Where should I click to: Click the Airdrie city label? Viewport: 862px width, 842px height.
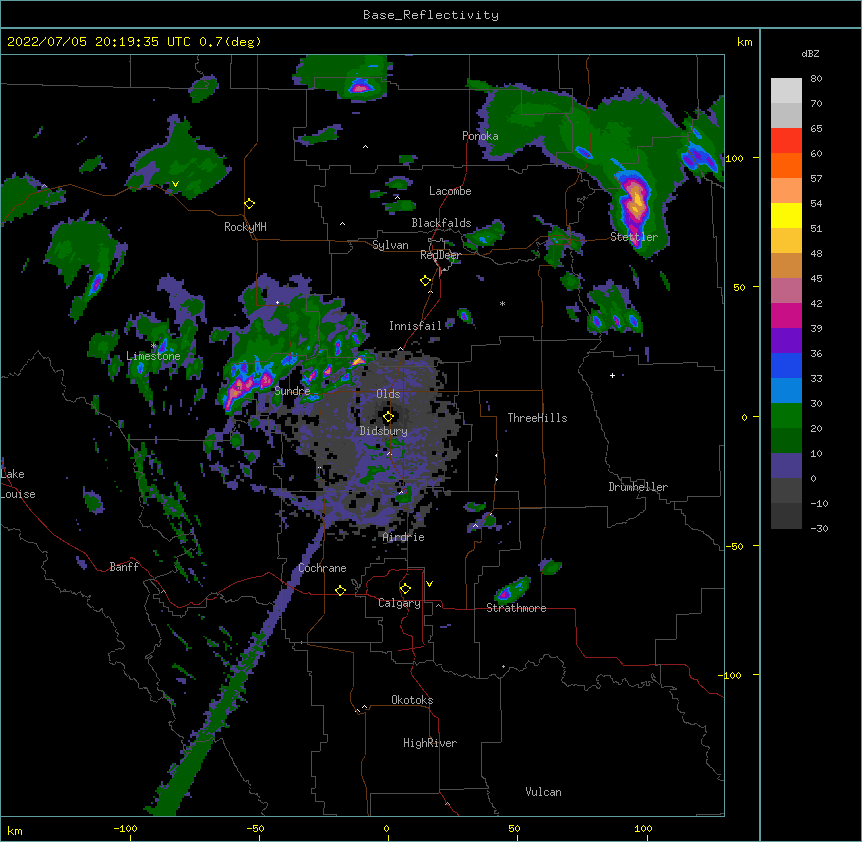pos(404,537)
